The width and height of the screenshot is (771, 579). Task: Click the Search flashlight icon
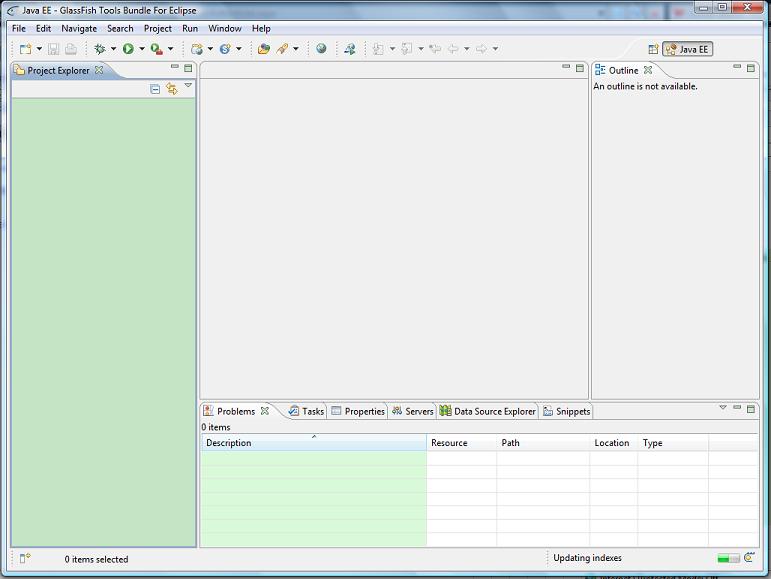pyautogui.click(x=282, y=49)
